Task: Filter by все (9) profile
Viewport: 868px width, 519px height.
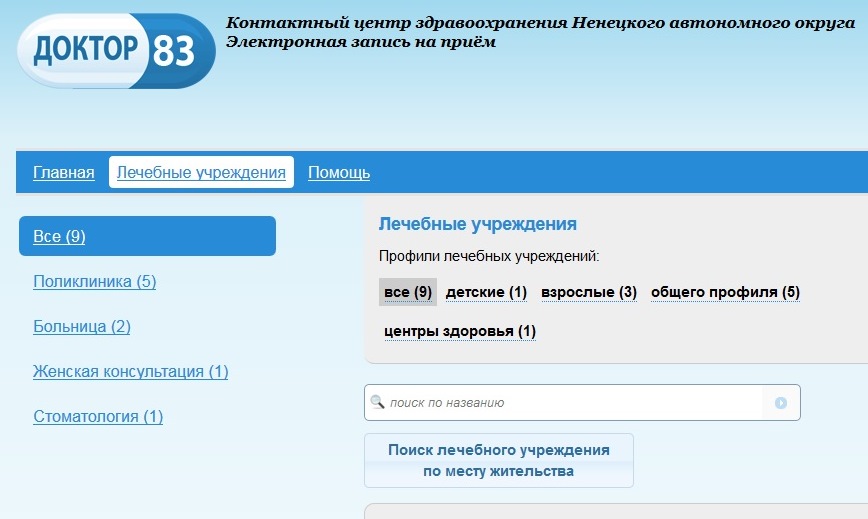Action: 408,292
